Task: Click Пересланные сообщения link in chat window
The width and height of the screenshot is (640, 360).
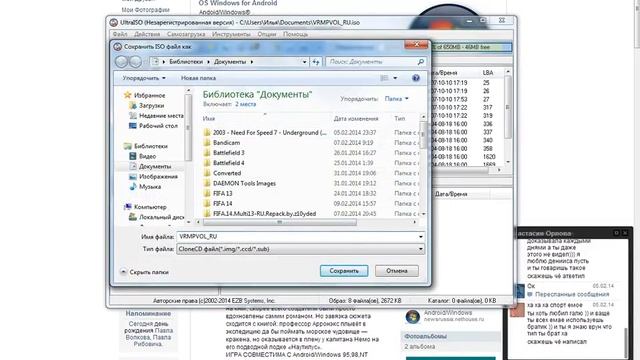Action: pos(572,294)
